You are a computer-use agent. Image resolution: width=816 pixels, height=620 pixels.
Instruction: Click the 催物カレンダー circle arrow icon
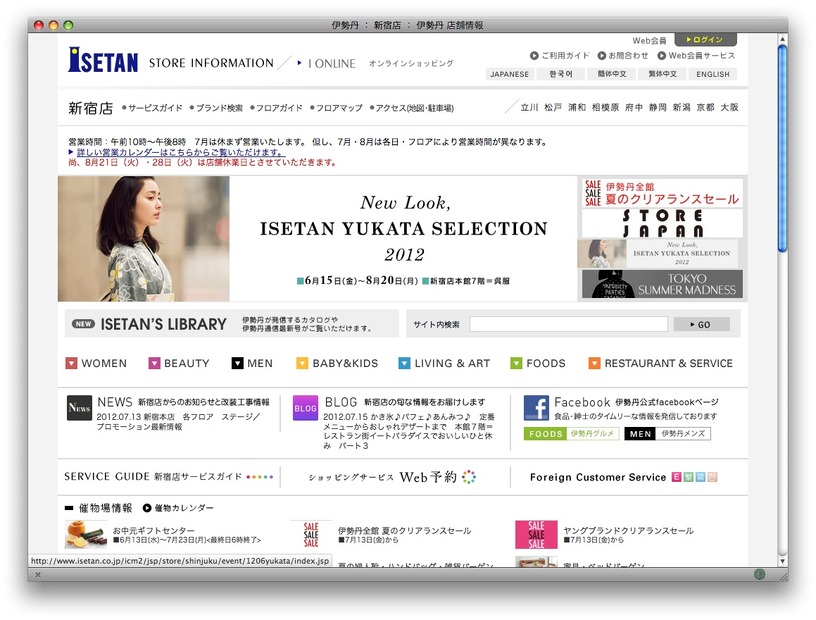click(147, 508)
